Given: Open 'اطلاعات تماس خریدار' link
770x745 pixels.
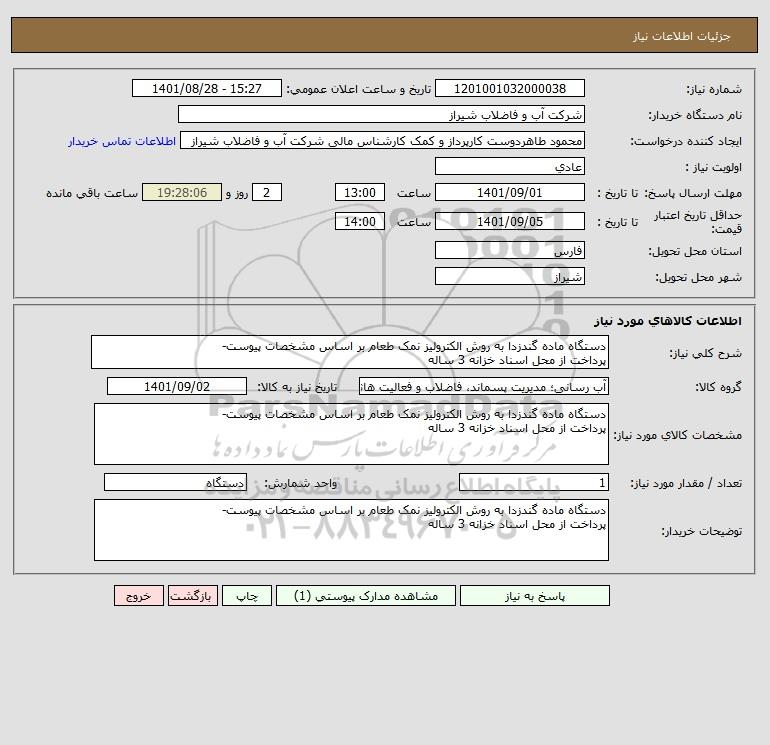Looking at the screenshot, I should pyautogui.click(x=122, y=141).
